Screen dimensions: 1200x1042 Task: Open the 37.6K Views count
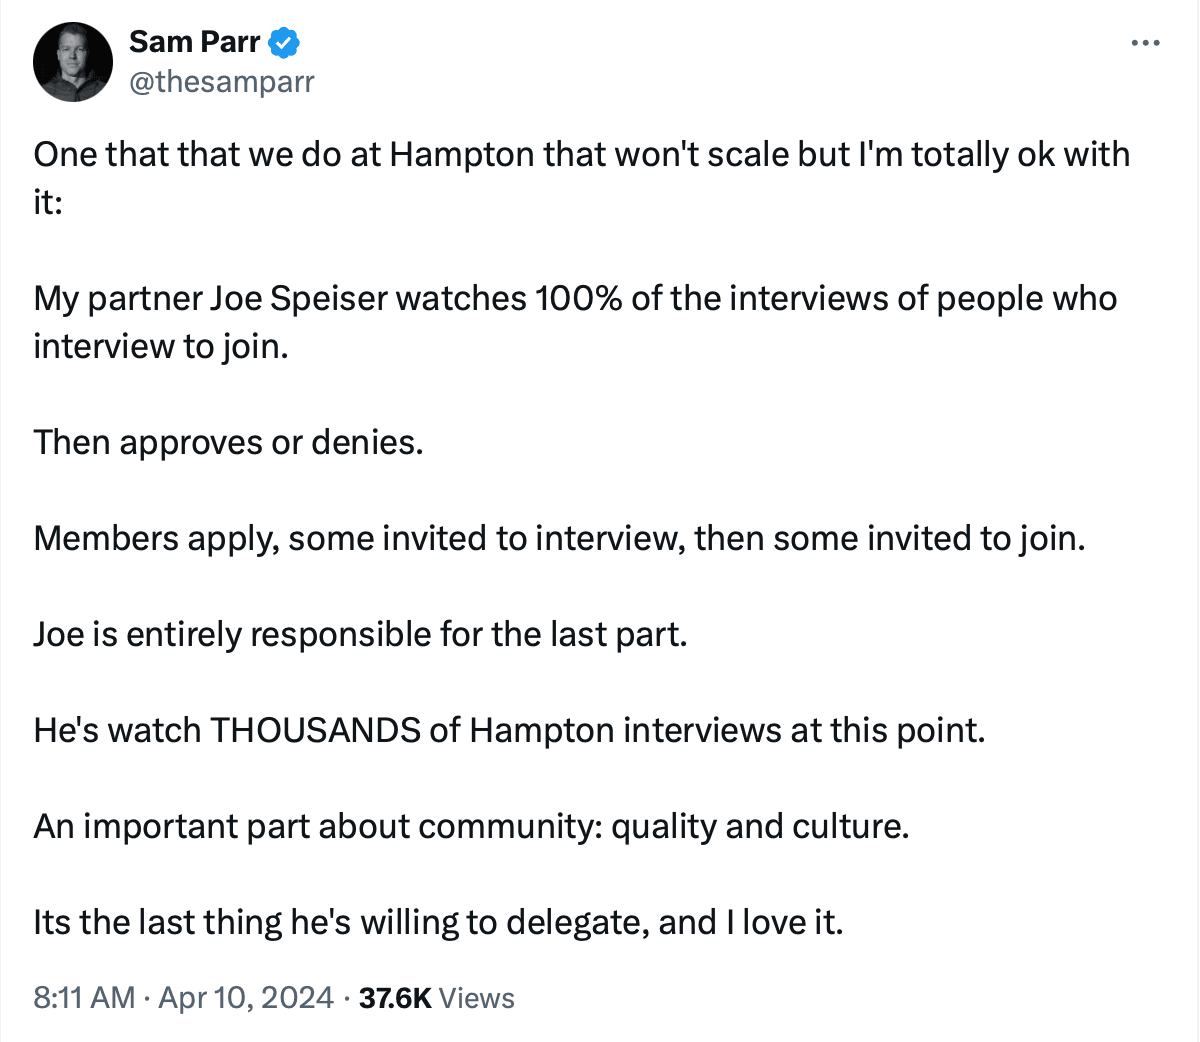click(x=437, y=997)
